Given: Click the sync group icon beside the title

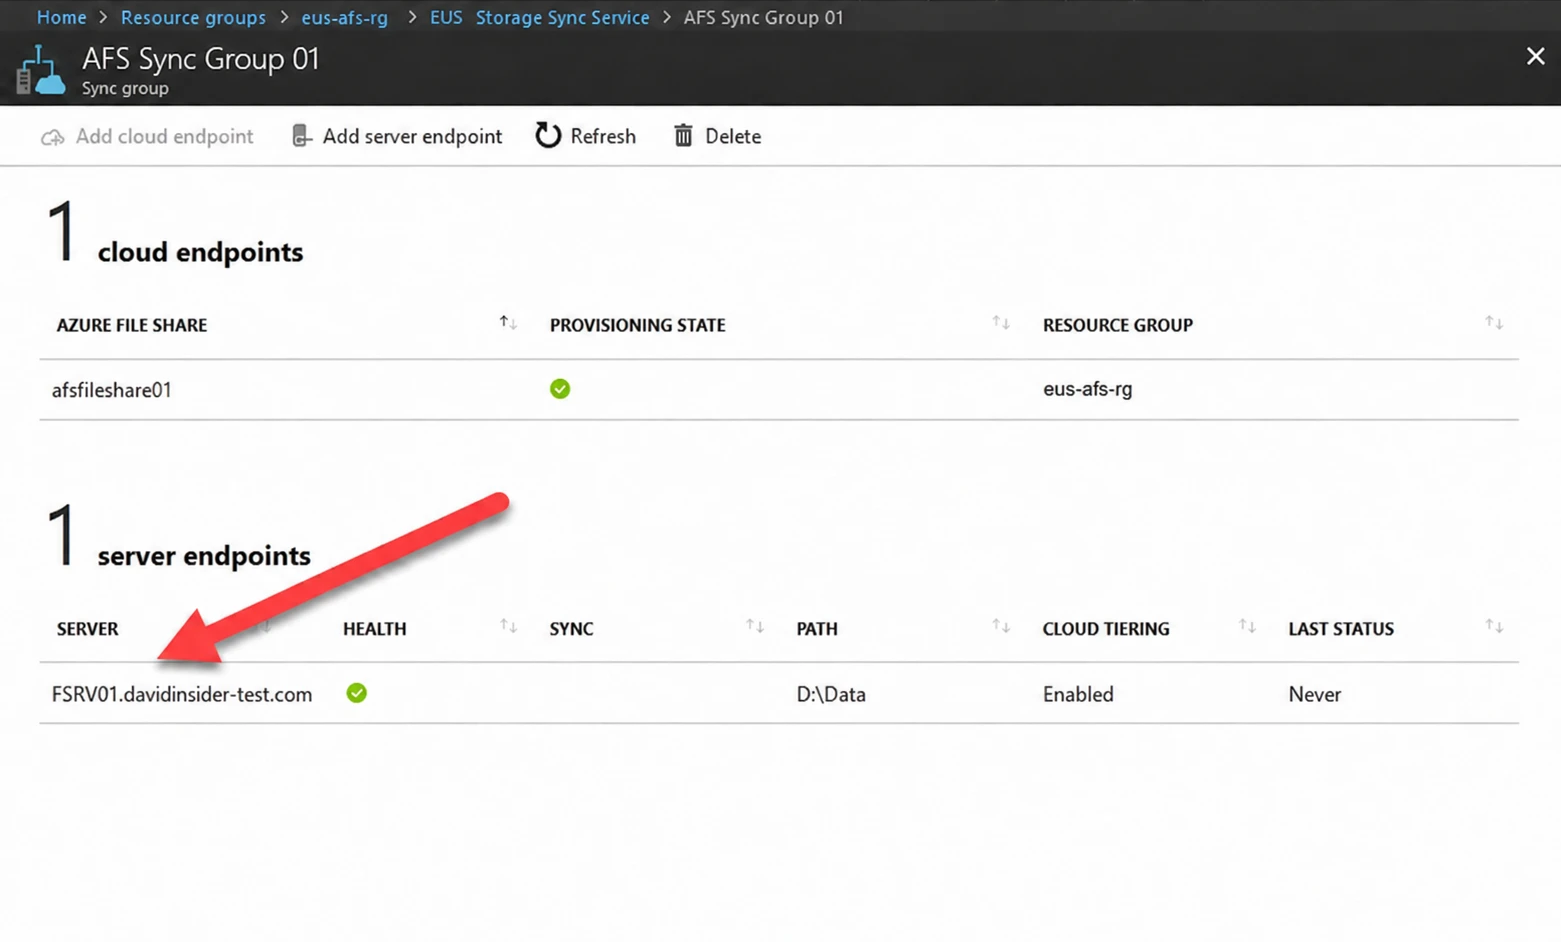Looking at the screenshot, I should point(40,71).
